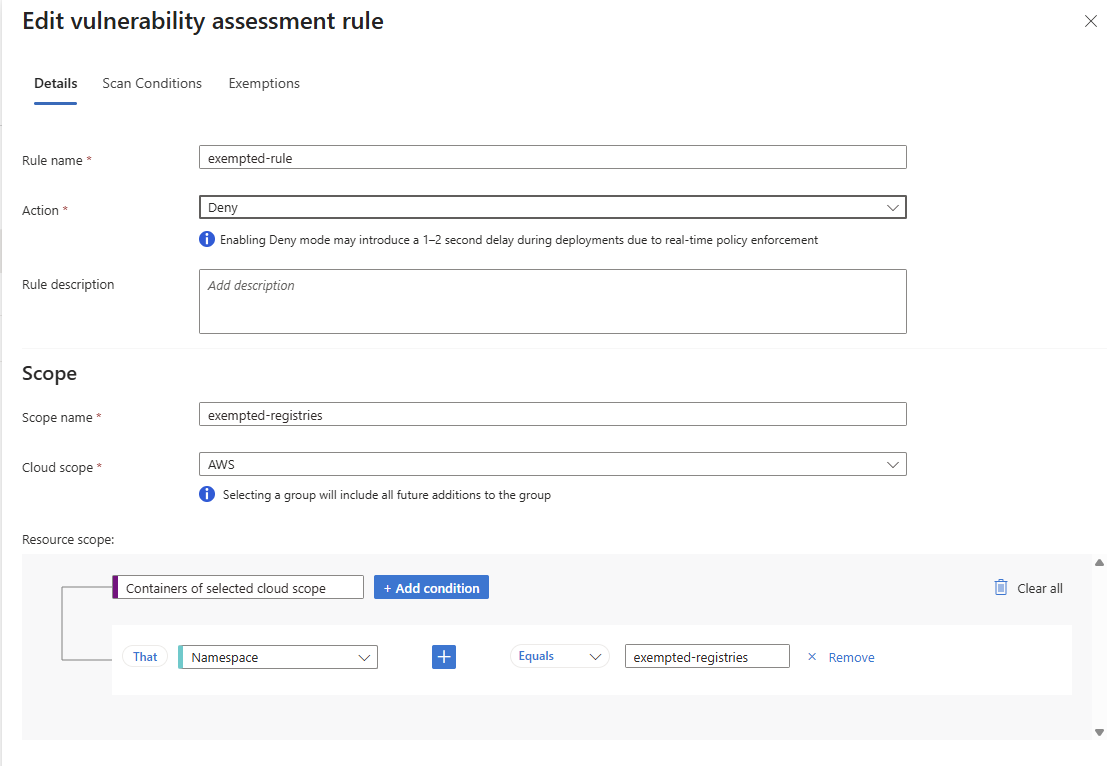This screenshot has height=766, width=1111.
Task: Select the Details tab
Action: [x=56, y=83]
